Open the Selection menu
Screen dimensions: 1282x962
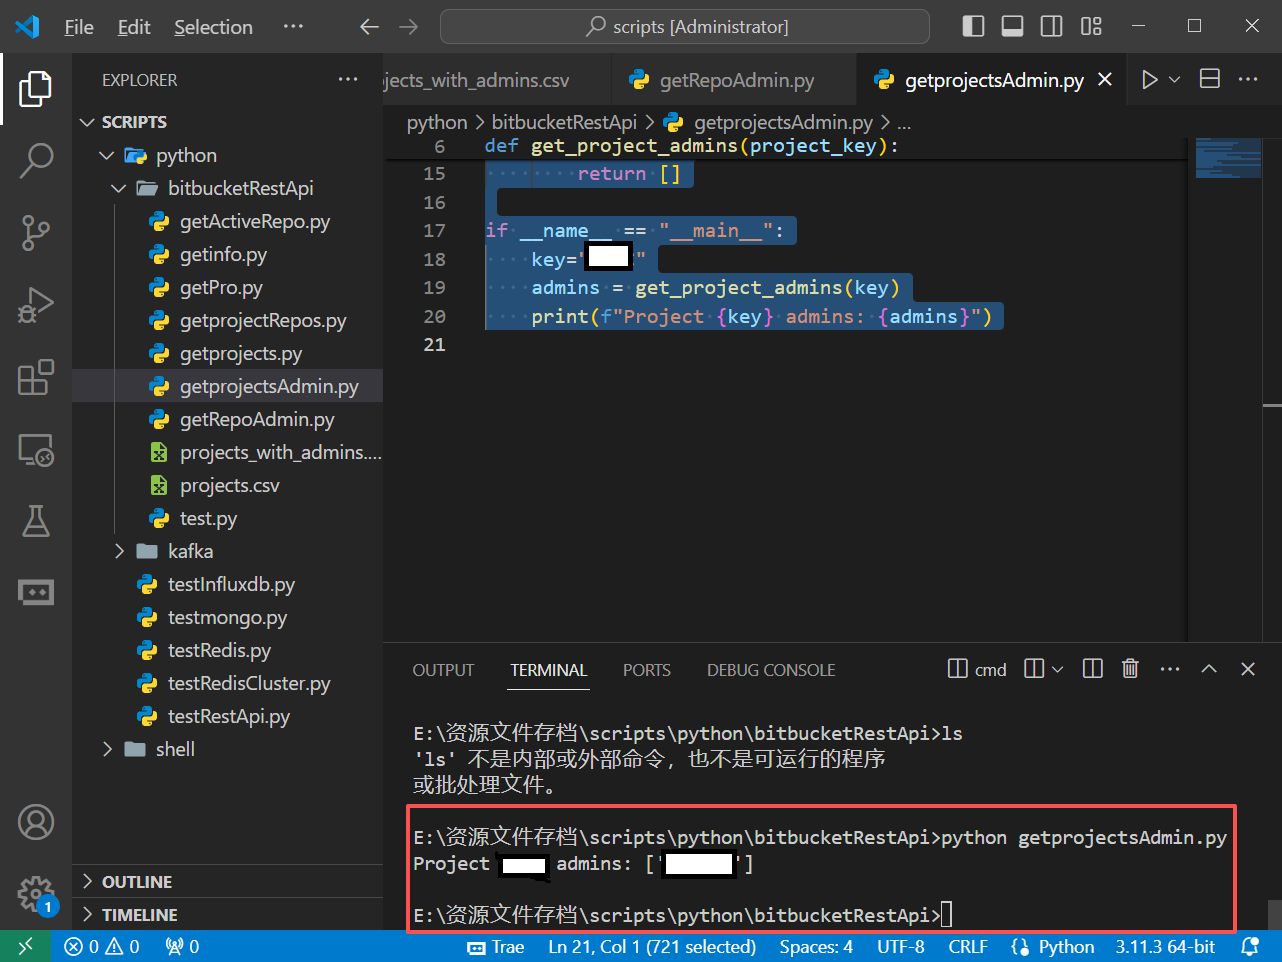click(x=213, y=27)
